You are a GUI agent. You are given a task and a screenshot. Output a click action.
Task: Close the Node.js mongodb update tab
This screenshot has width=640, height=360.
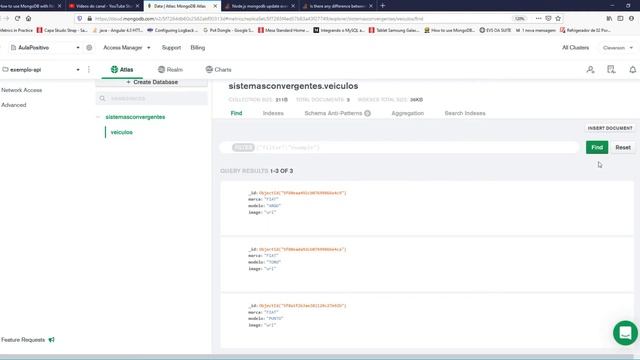(293, 6)
